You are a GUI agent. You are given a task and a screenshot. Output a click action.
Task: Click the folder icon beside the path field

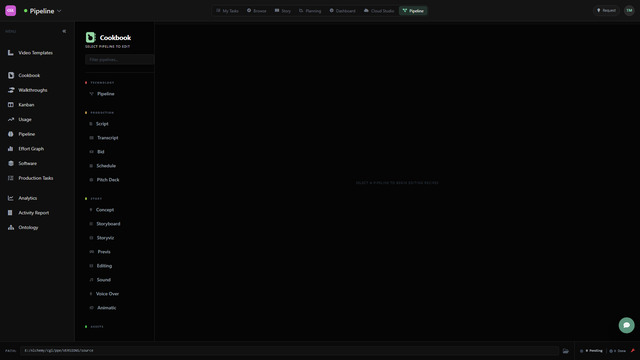pos(565,351)
